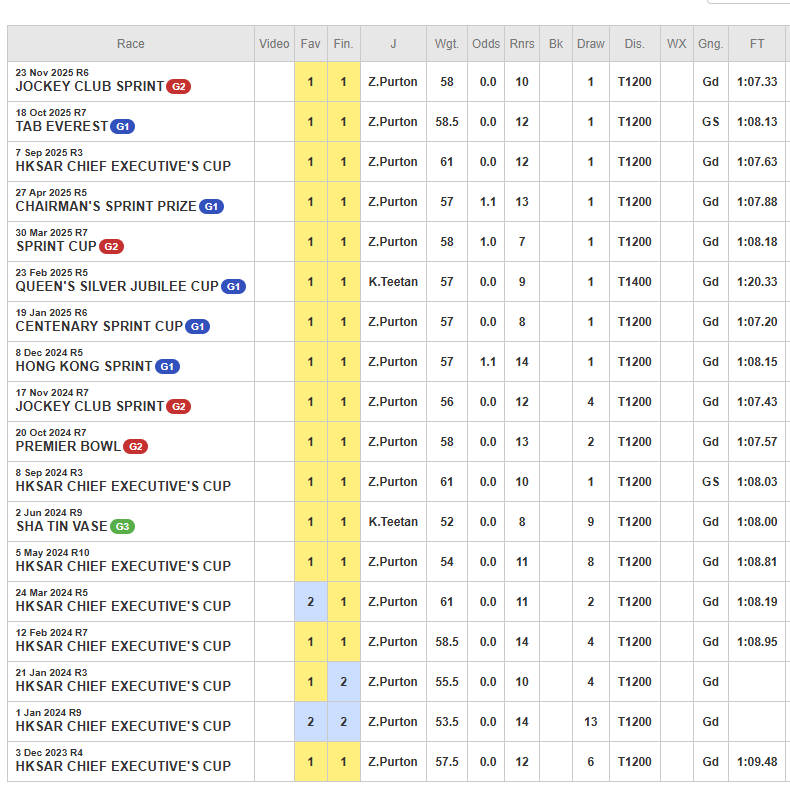Click weight 55.5 in the 21 Jan 2024 row
Viewport: 790px width, 788px height.
point(447,682)
